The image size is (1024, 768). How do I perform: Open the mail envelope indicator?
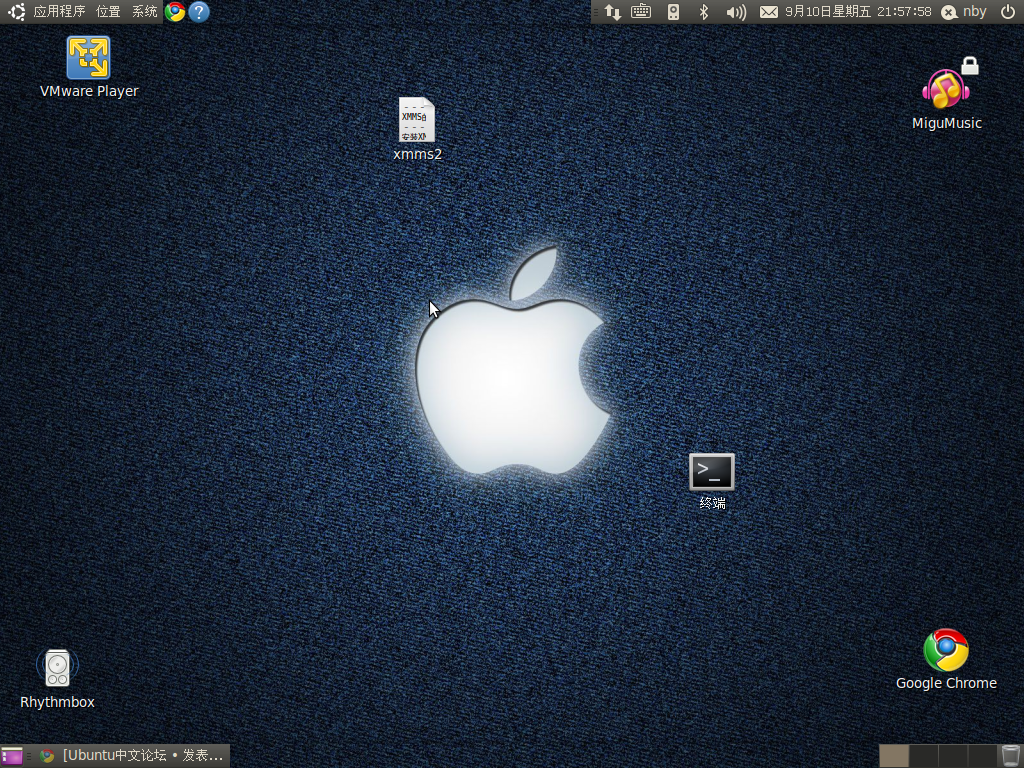(769, 12)
